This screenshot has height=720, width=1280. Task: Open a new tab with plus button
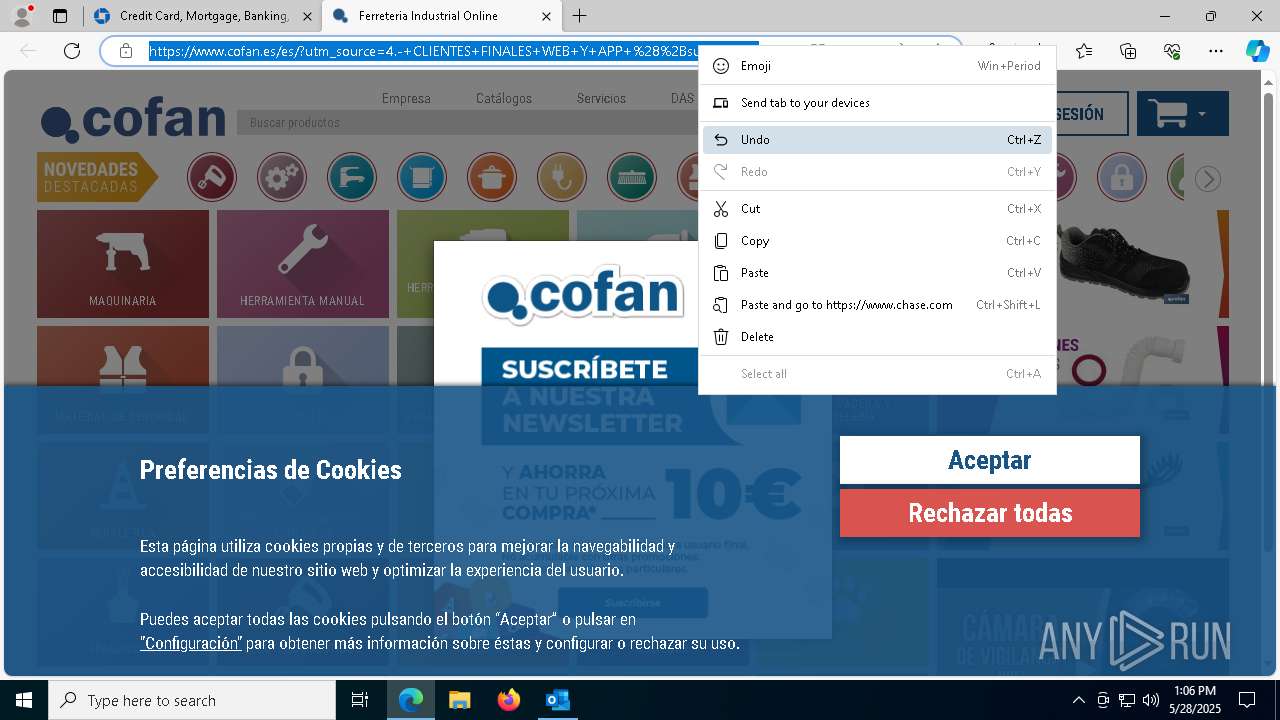(x=580, y=16)
